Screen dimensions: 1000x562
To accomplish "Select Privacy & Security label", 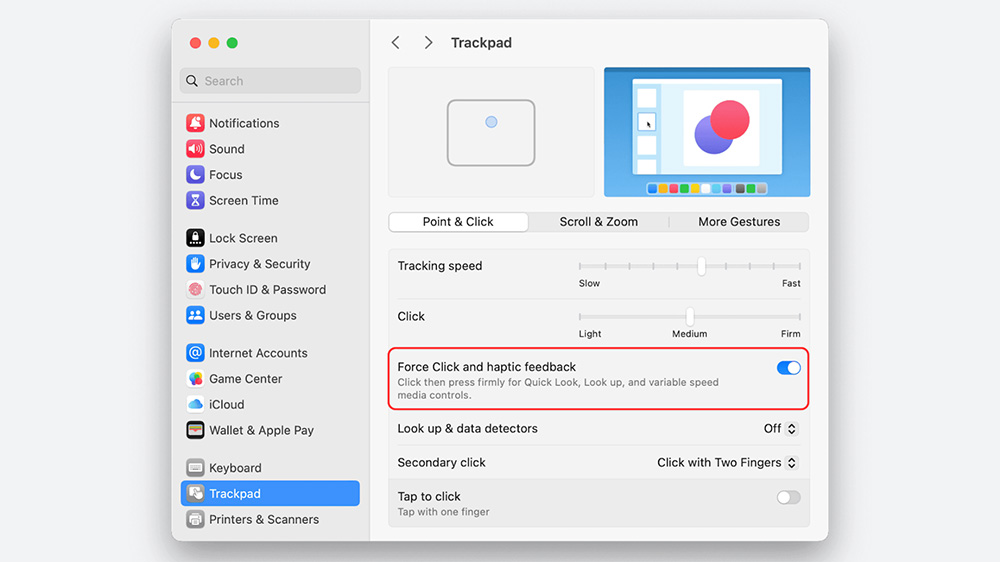I will pos(260,264).
